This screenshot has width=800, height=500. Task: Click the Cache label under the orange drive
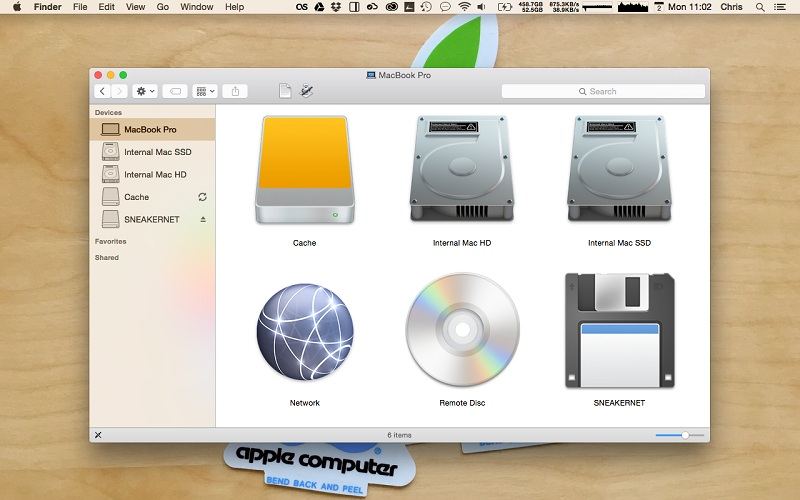tap(305, 243)
